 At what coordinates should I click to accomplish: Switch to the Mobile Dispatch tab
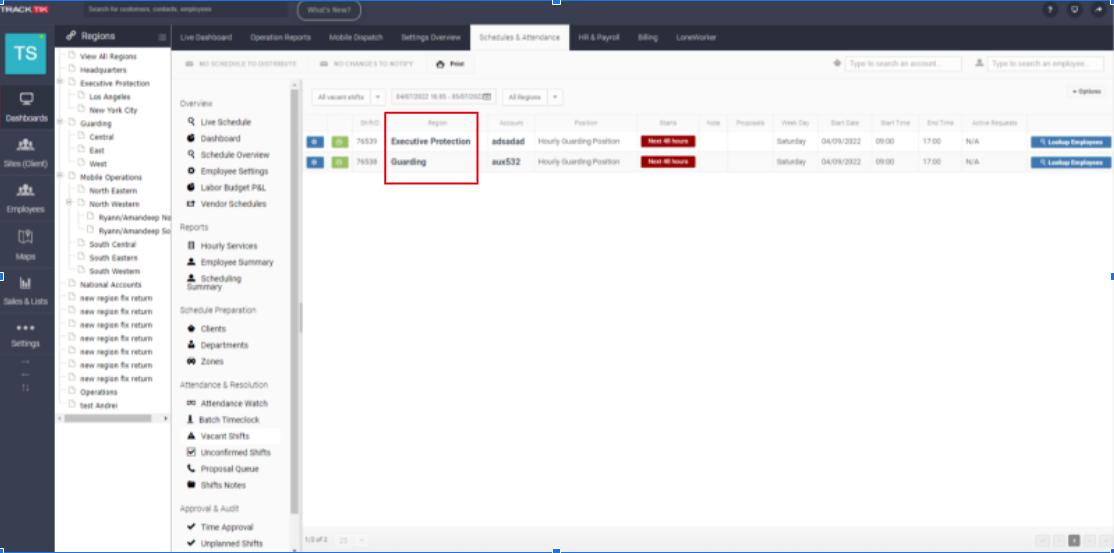(356, 38)
